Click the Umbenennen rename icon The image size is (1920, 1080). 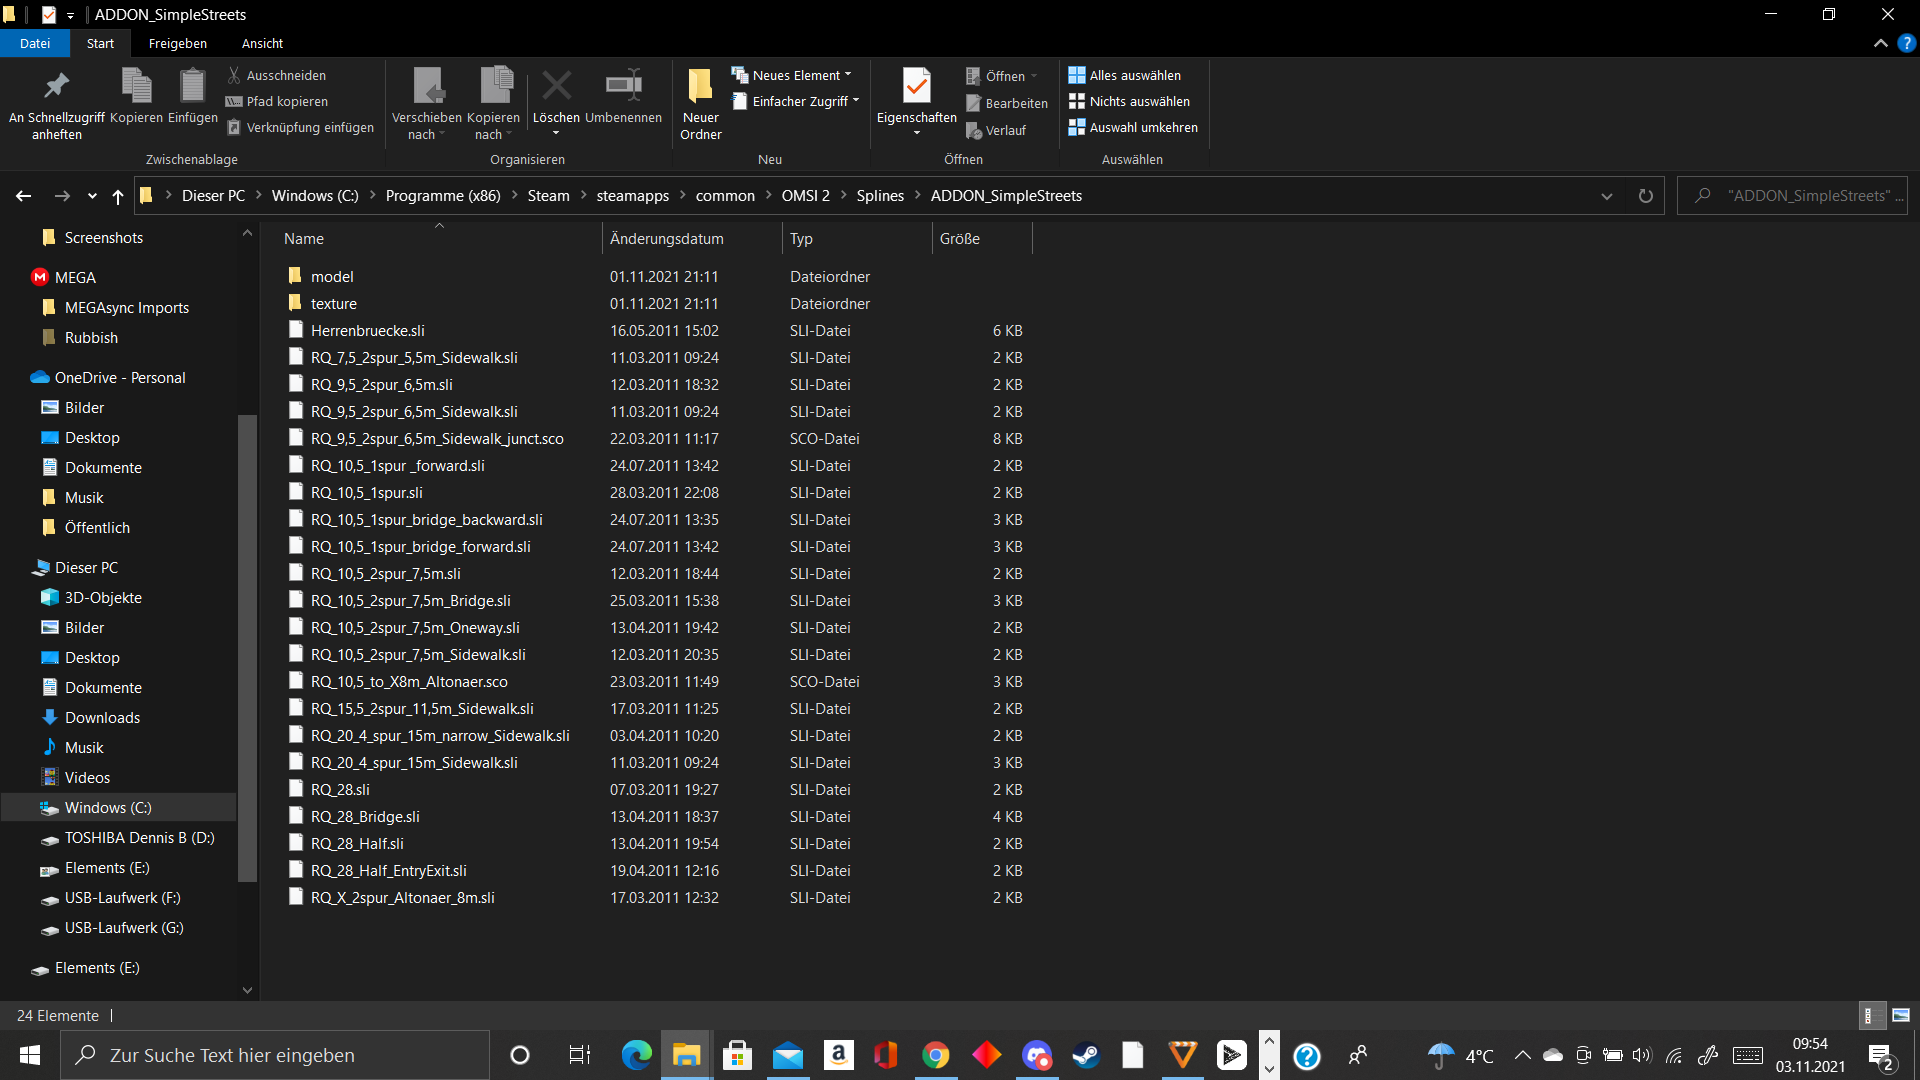623,87
